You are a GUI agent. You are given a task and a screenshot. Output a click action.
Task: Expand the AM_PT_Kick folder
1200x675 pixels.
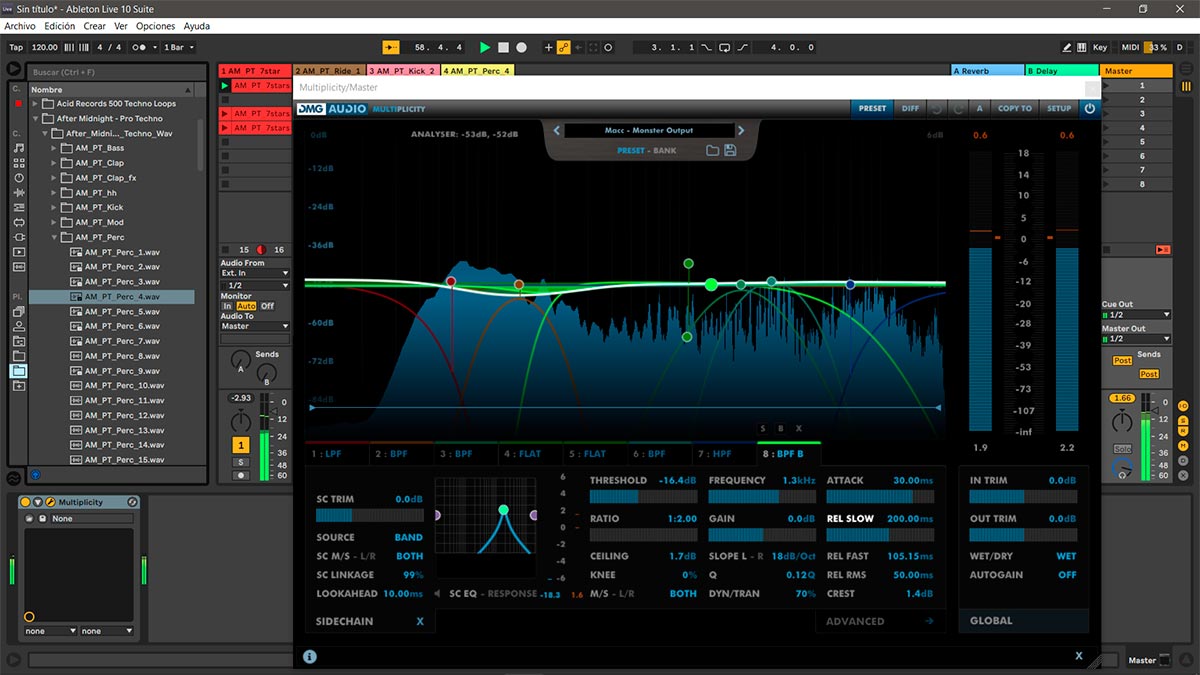(55, 207)
